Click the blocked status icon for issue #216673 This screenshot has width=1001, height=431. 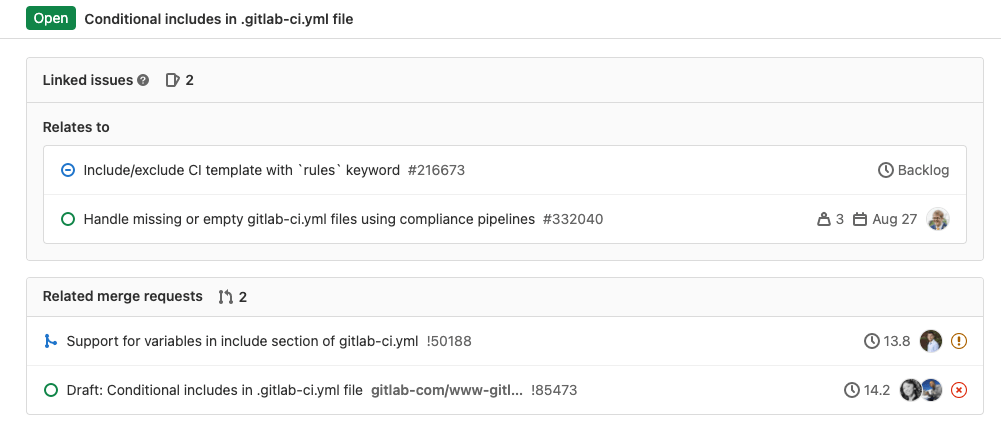tap(68, 170)
